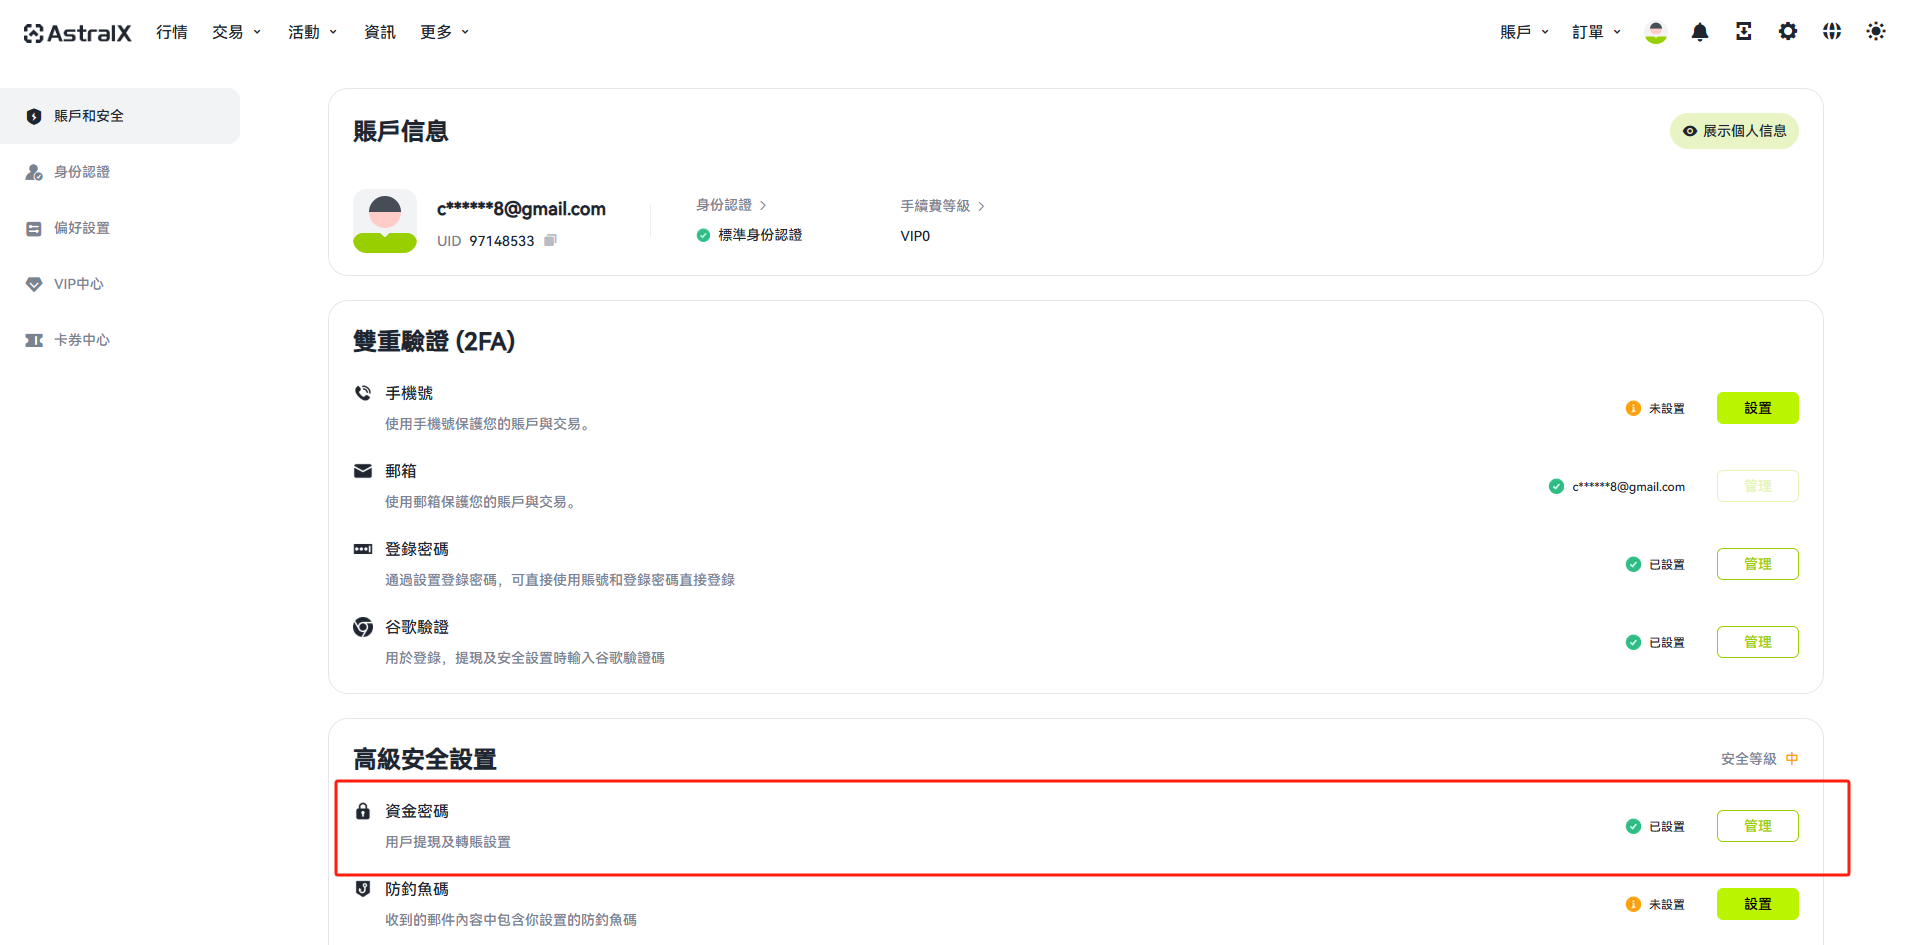Open the 訂單 dropdown in header
Image resolution: width=1907 pixels, height=945 pixels.
[1595, 32]
